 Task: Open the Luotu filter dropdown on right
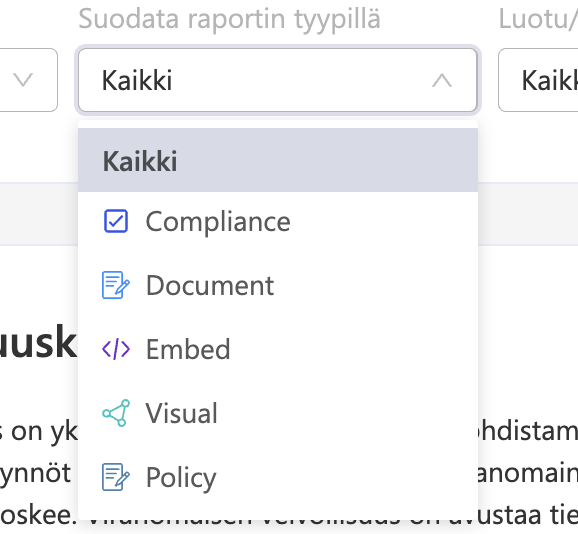pyautogui.click(x=538, y=80)
